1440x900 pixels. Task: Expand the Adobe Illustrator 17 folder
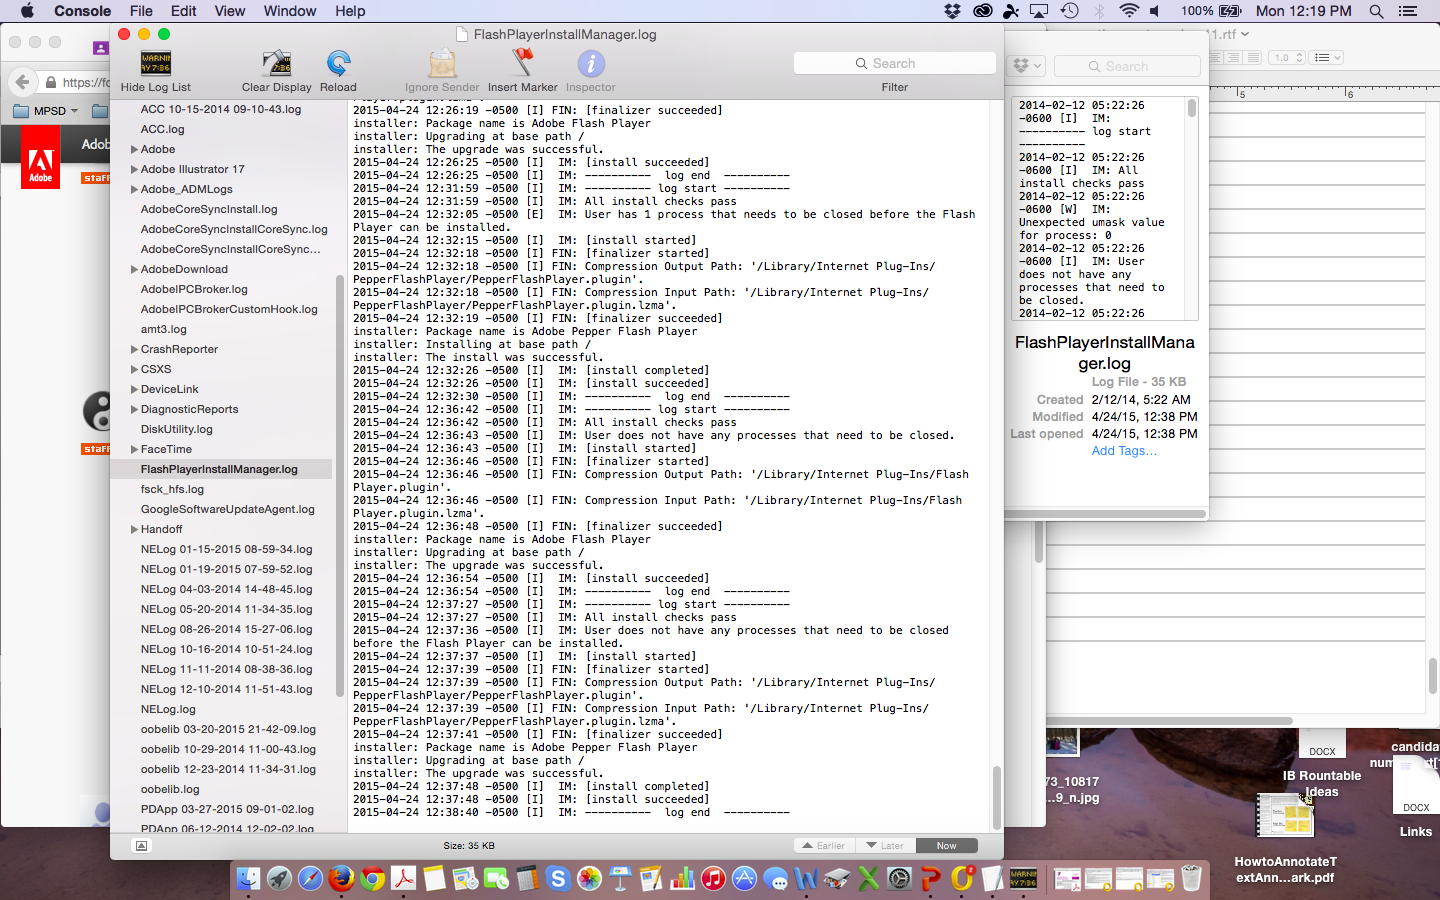pos(134,169)
